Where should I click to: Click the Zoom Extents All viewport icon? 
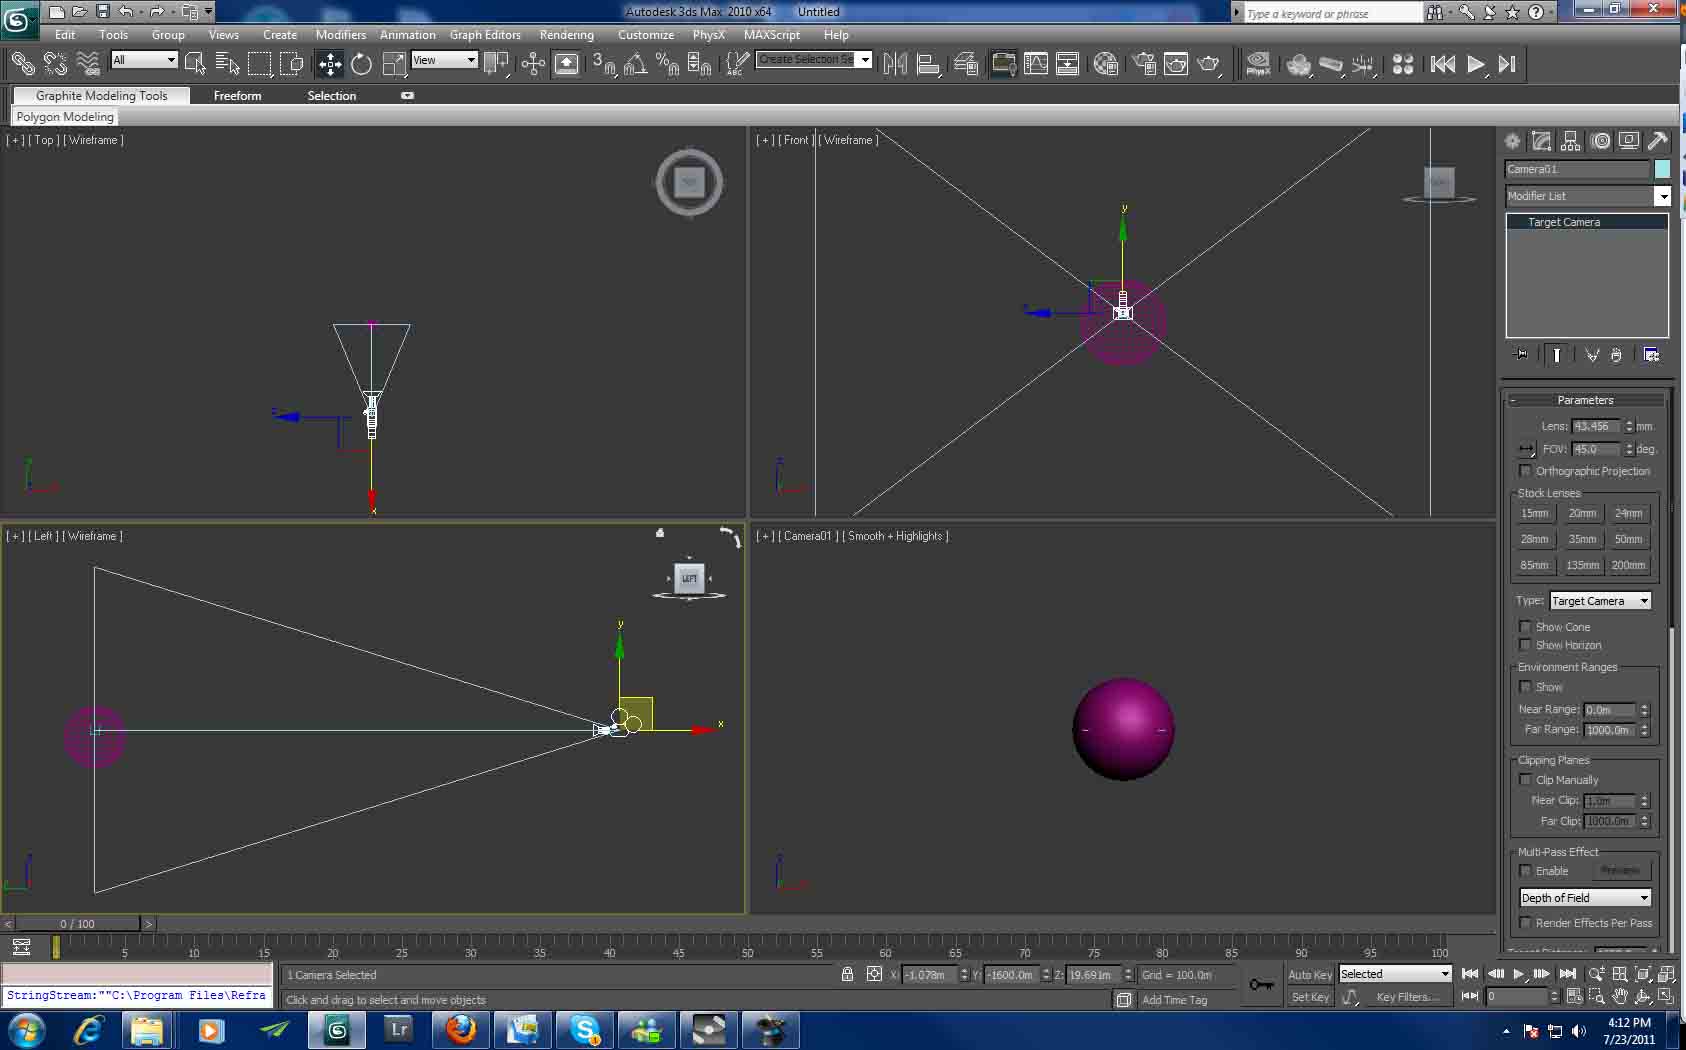pos(1666,974)
